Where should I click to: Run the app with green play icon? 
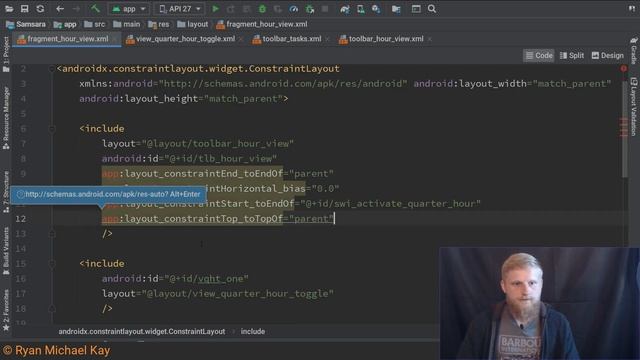(x=215, y=9)
